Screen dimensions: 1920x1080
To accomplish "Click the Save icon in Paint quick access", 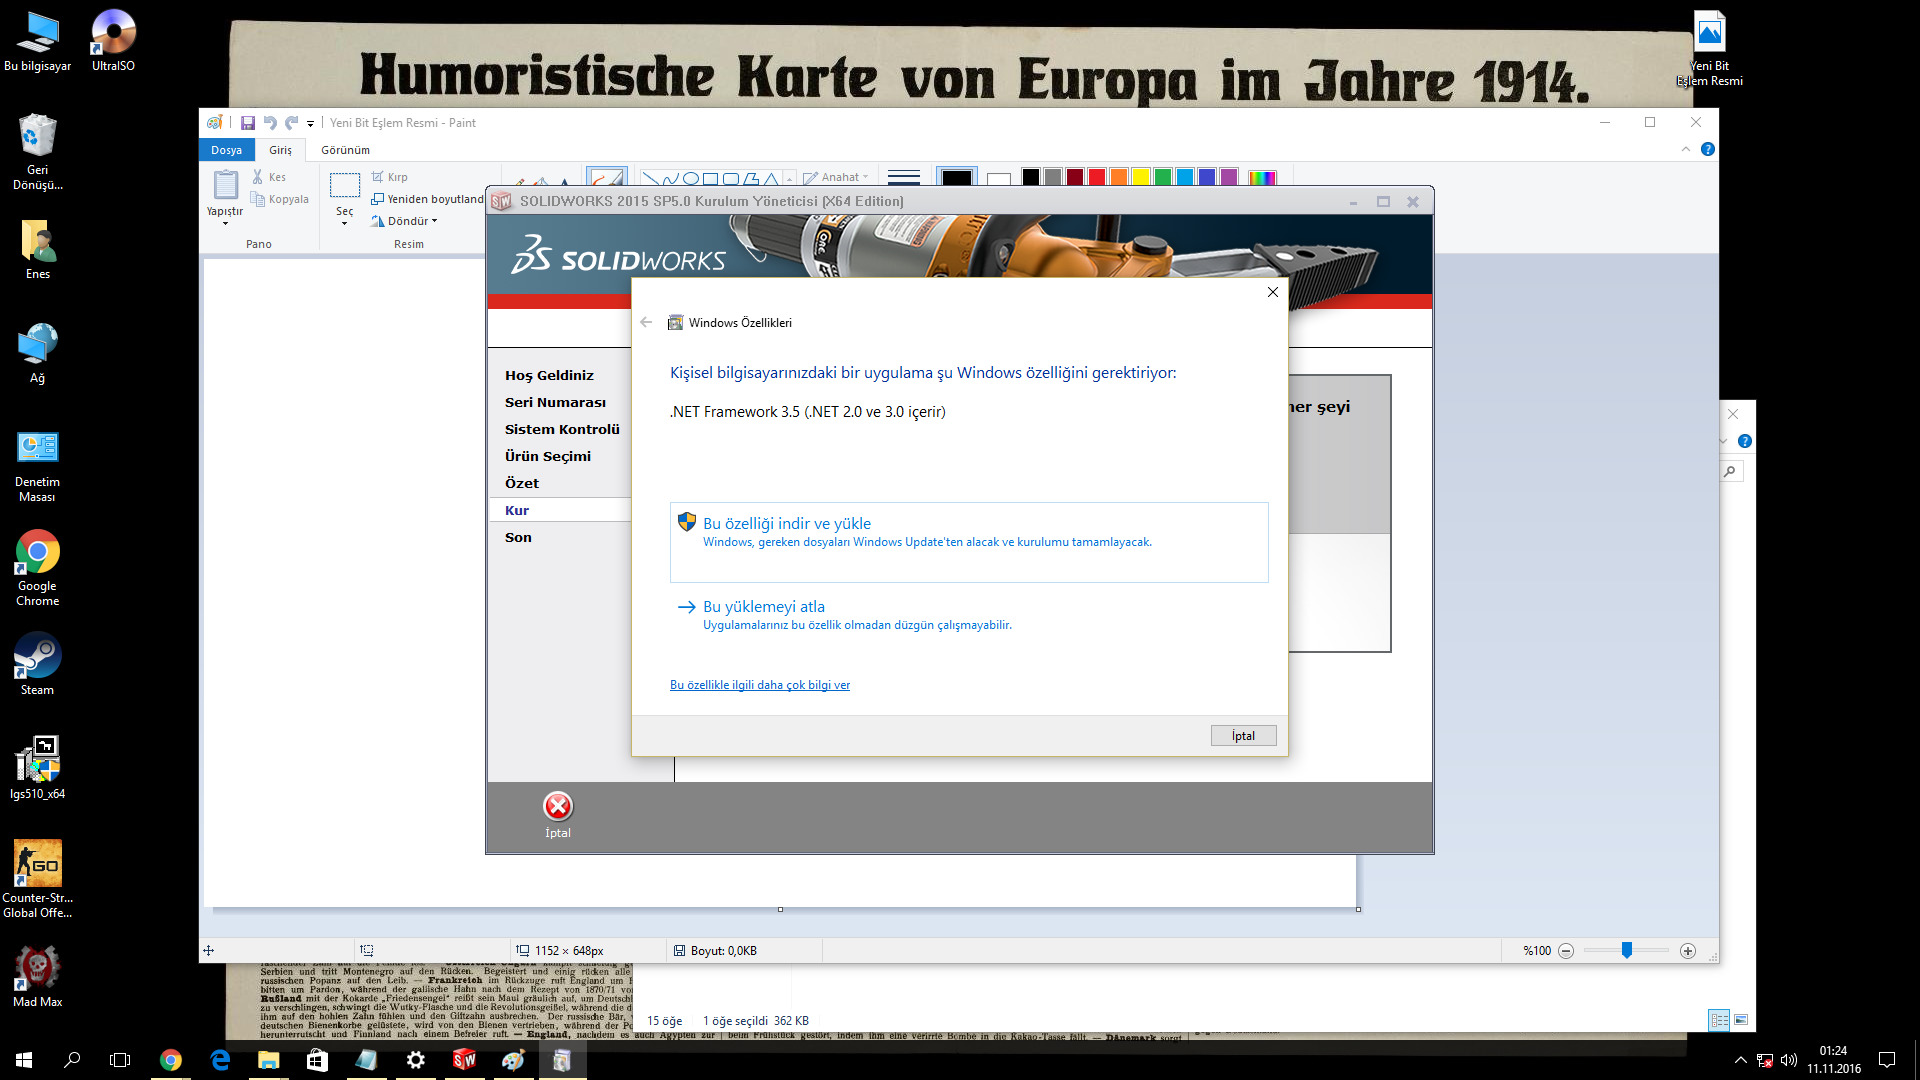I will click(247, 123).
